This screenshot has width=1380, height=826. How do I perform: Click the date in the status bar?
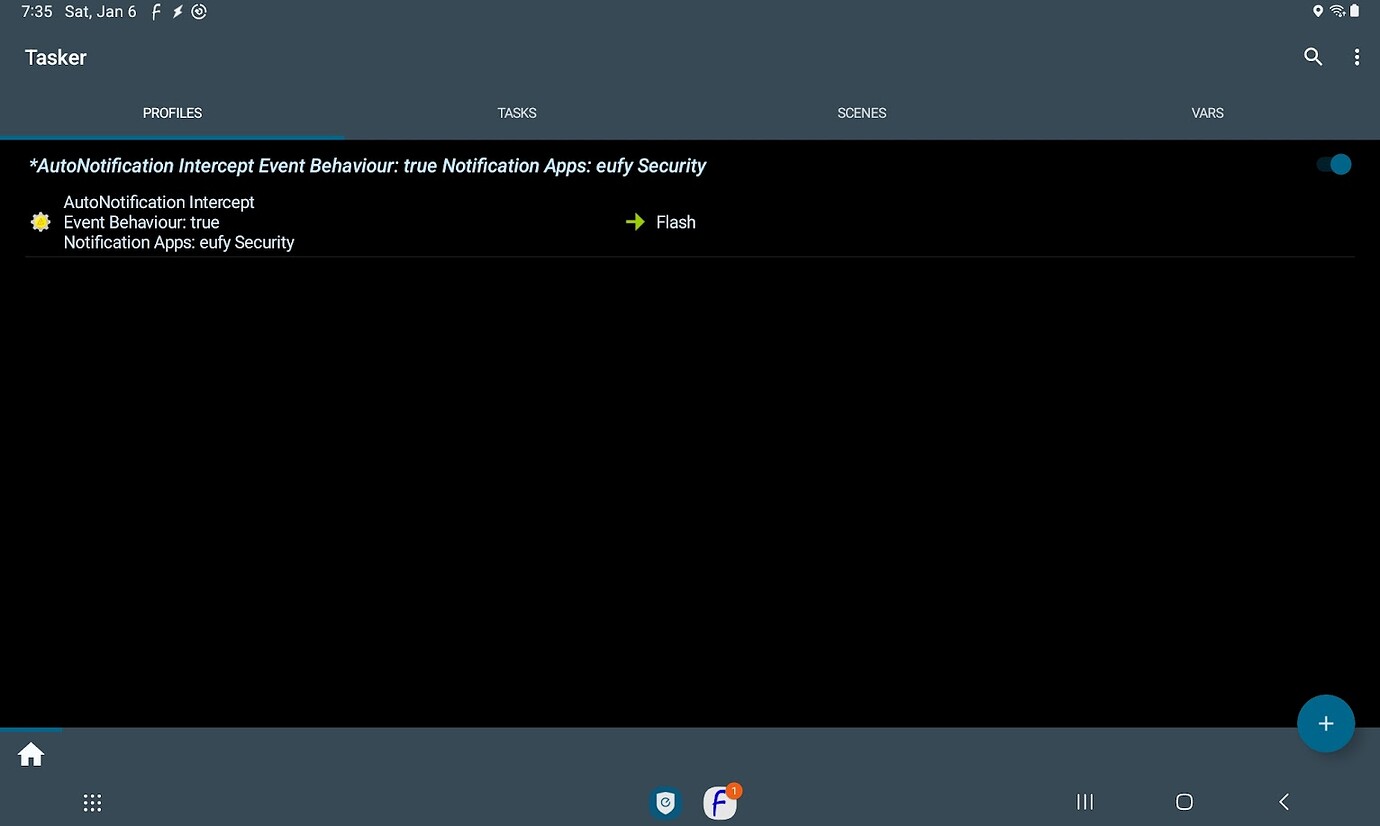[x=100, y=12]
